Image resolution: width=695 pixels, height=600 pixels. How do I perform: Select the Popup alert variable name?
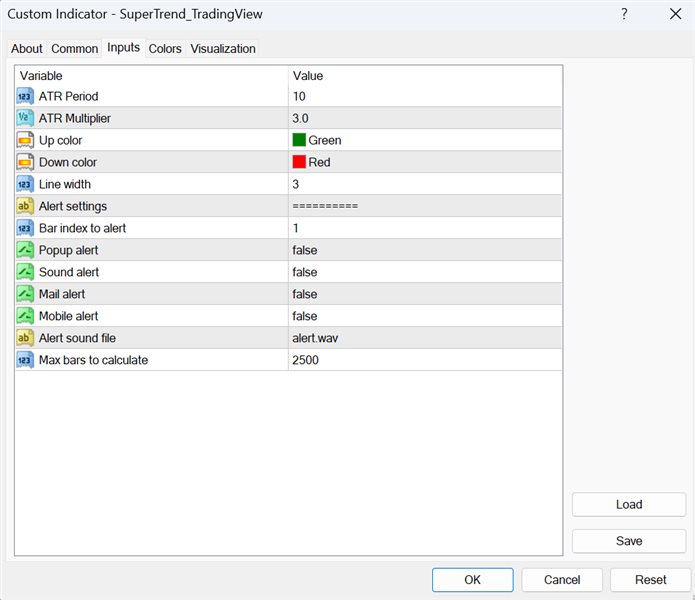(69, 250)
